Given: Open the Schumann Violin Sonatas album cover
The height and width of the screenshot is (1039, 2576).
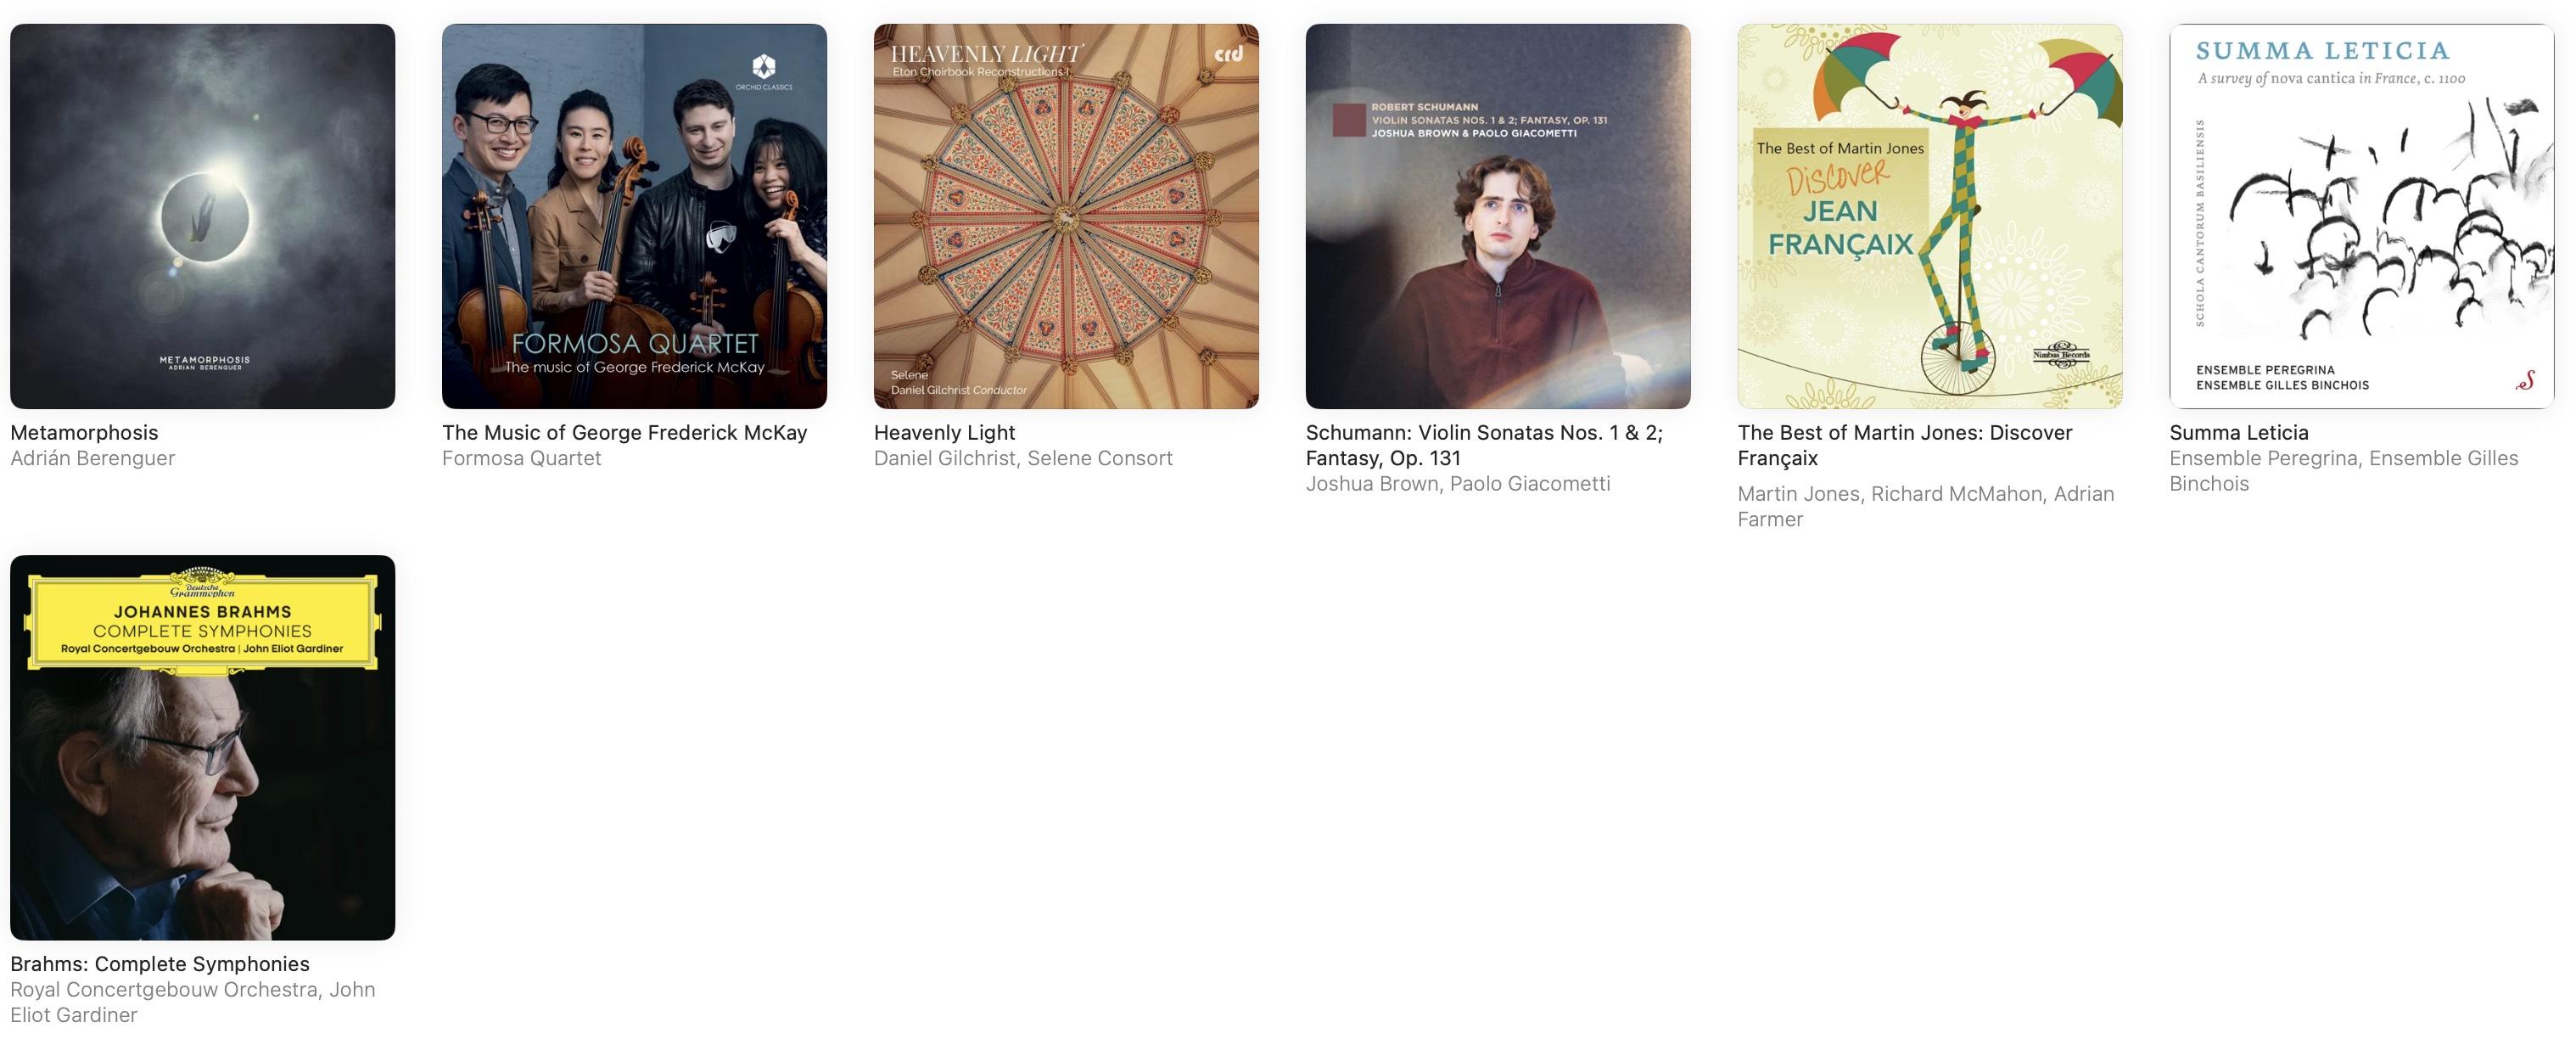Looking at the screenshot, I should pos(1498,216).
